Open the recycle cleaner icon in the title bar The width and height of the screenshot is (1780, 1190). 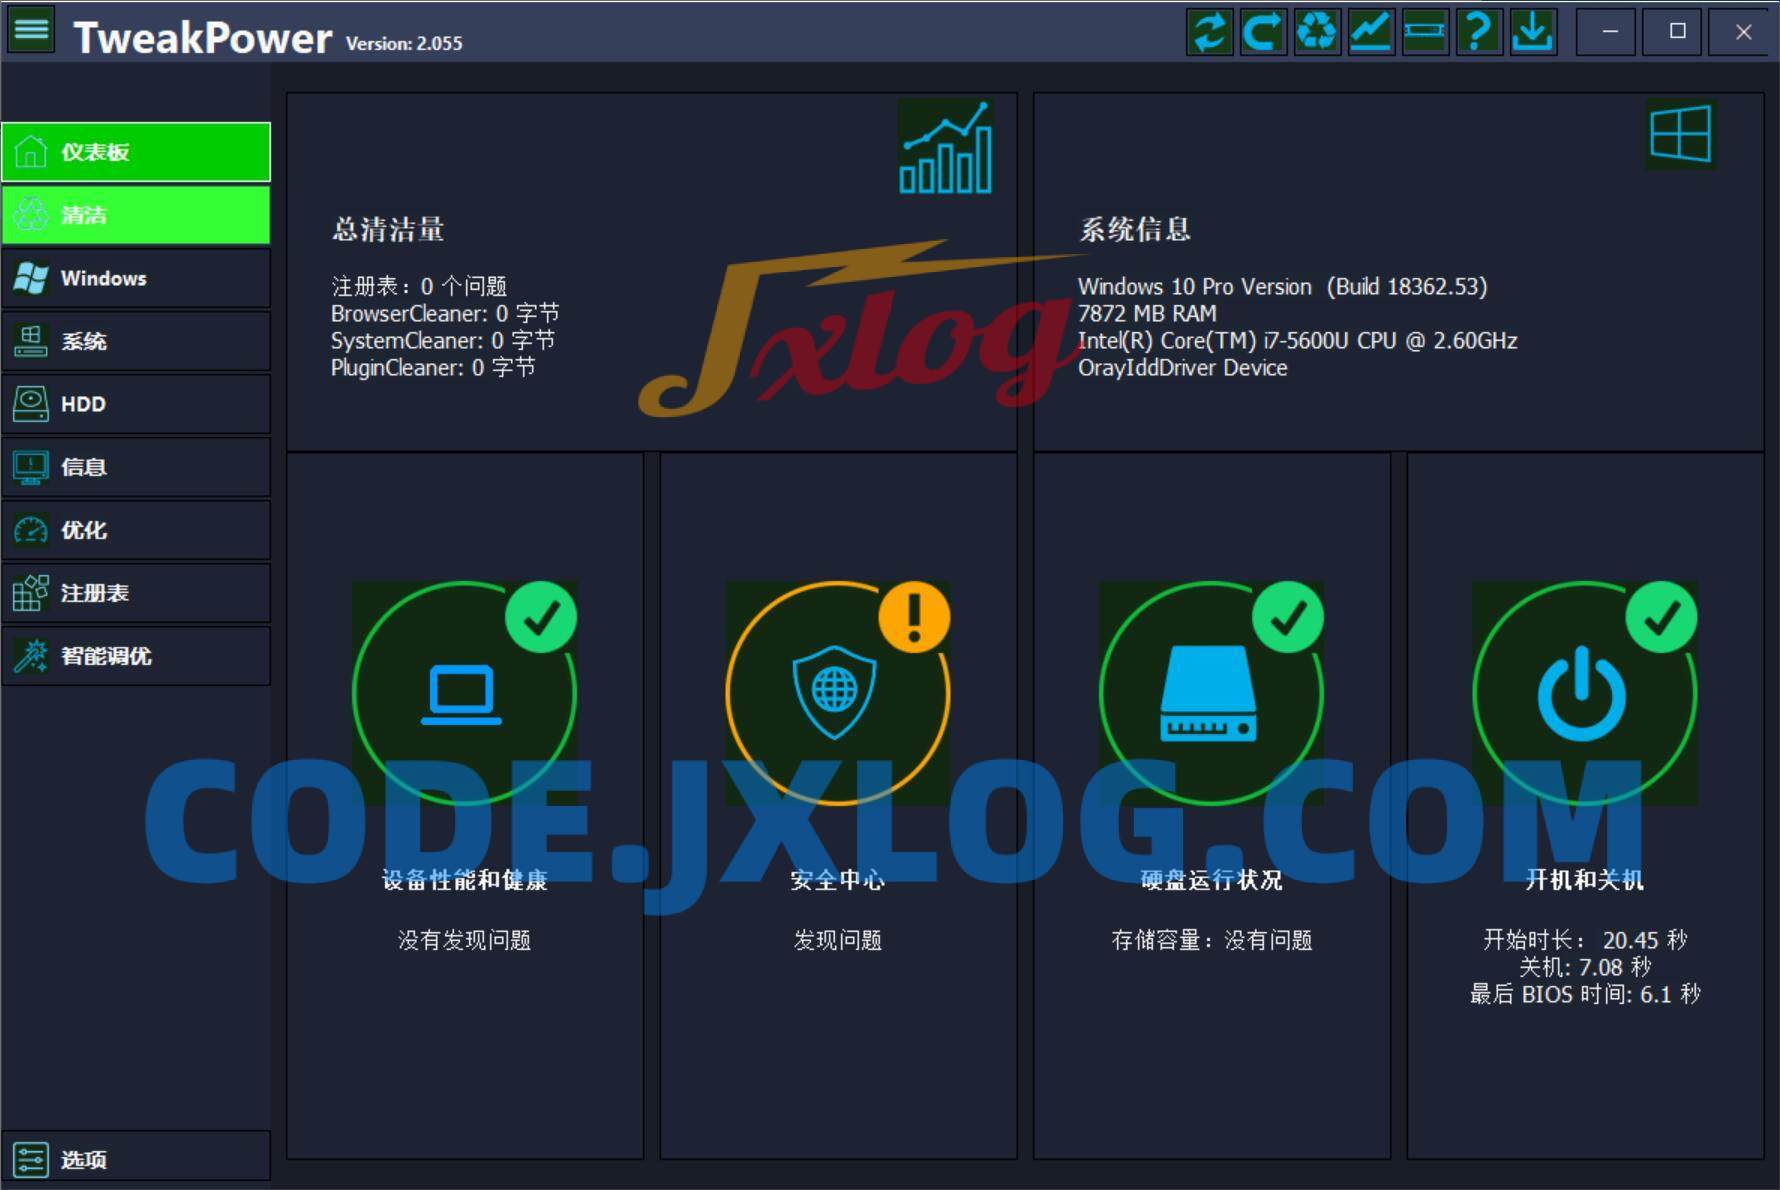(1317, 31)
